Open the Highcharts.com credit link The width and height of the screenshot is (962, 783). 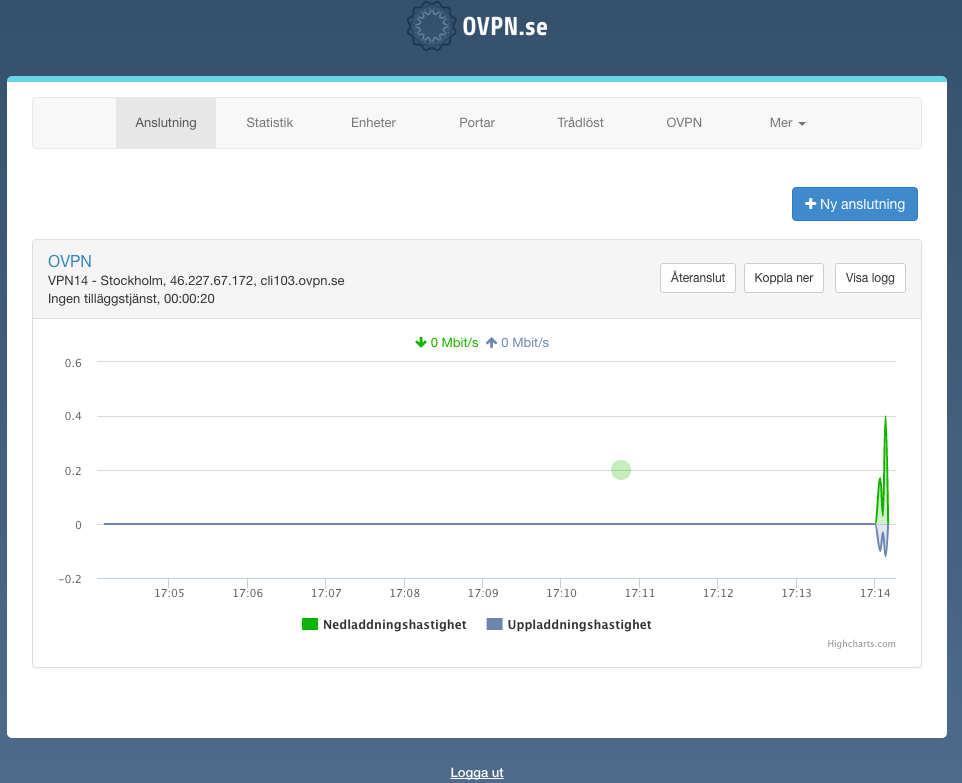861,644
